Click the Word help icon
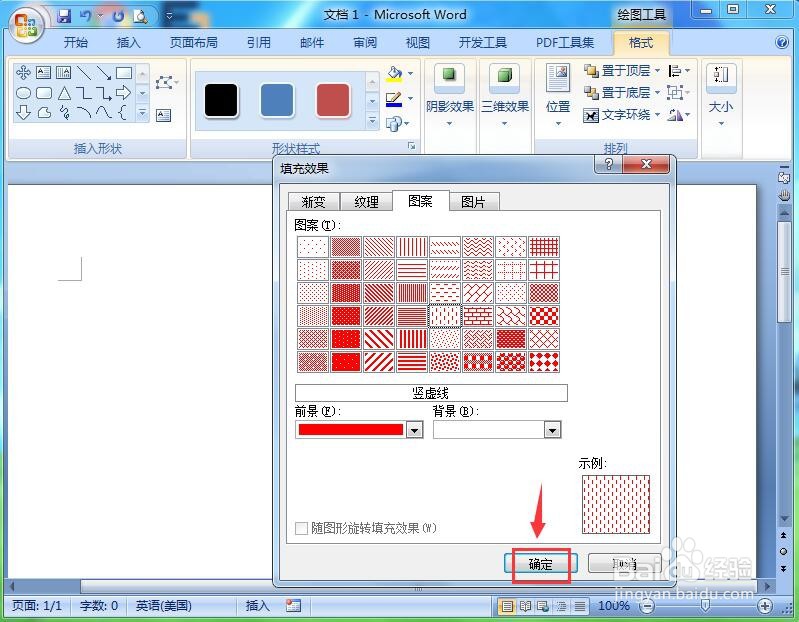This screenshot has width=799, height=622. [x=782, y=42]
